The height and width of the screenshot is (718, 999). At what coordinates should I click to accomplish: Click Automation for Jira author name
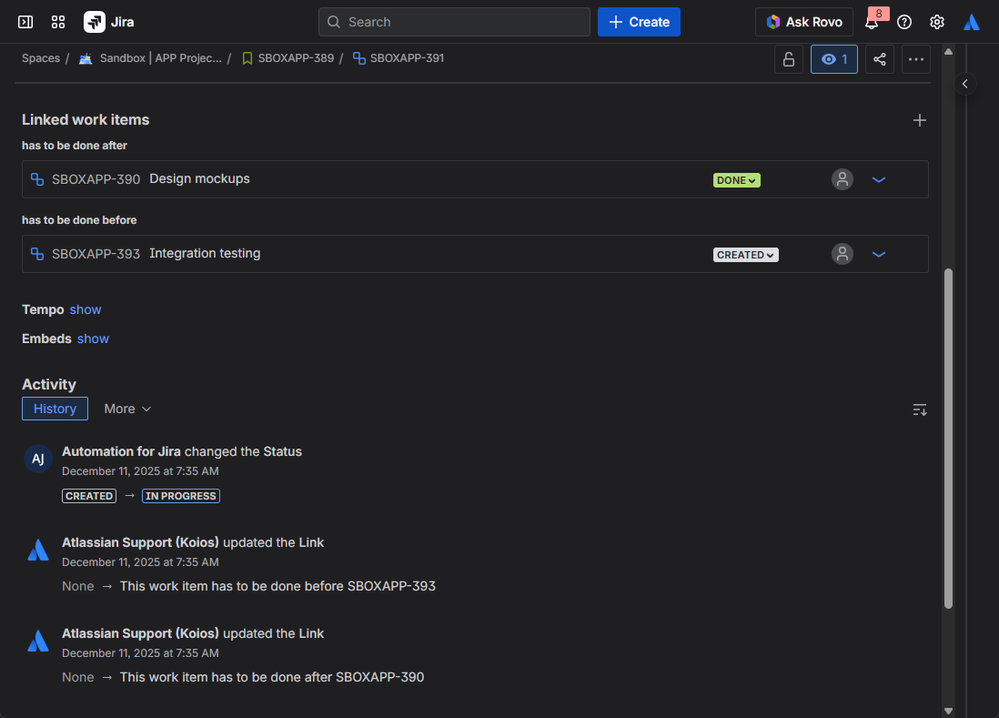coord(121,452)
